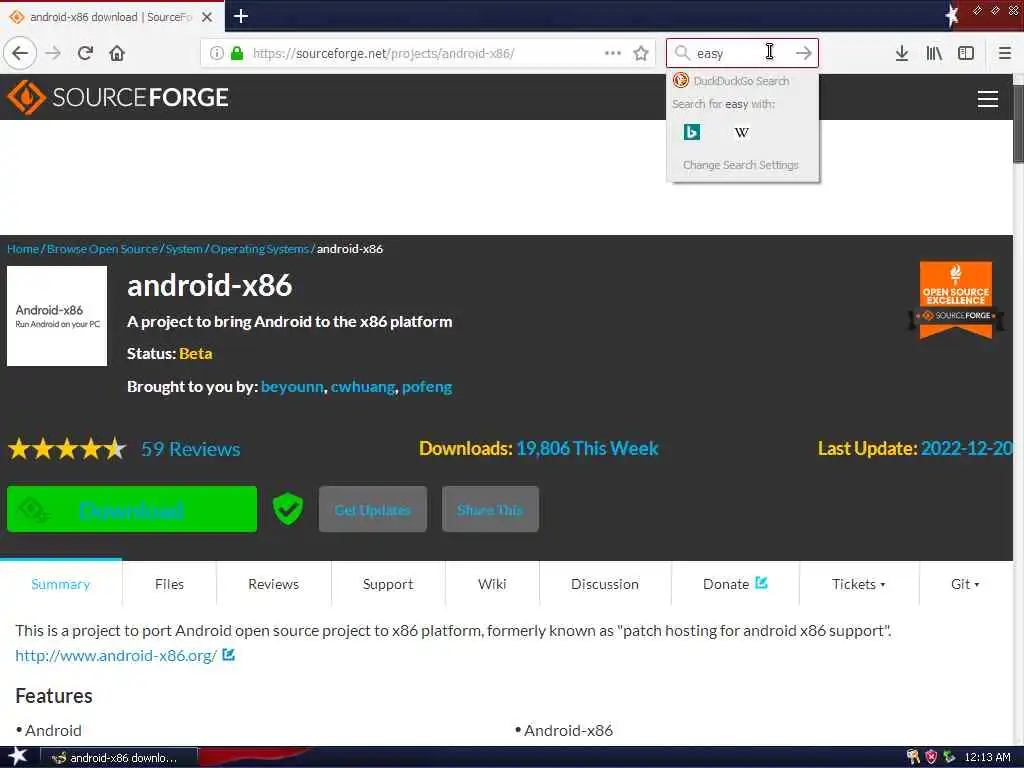
Task: Open the Firefox hamburger menu
Action: [1005, 53]
